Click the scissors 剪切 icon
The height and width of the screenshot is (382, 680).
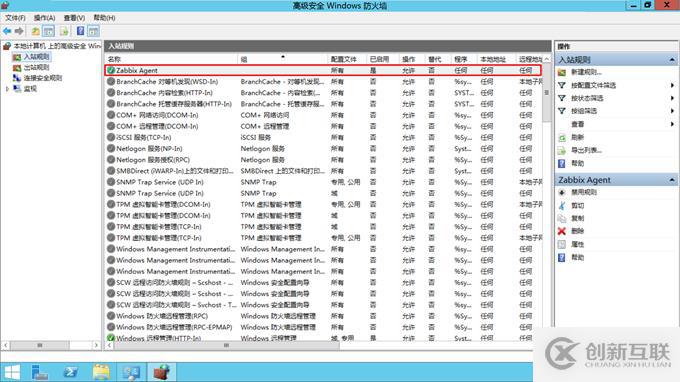tap(562, 206)
